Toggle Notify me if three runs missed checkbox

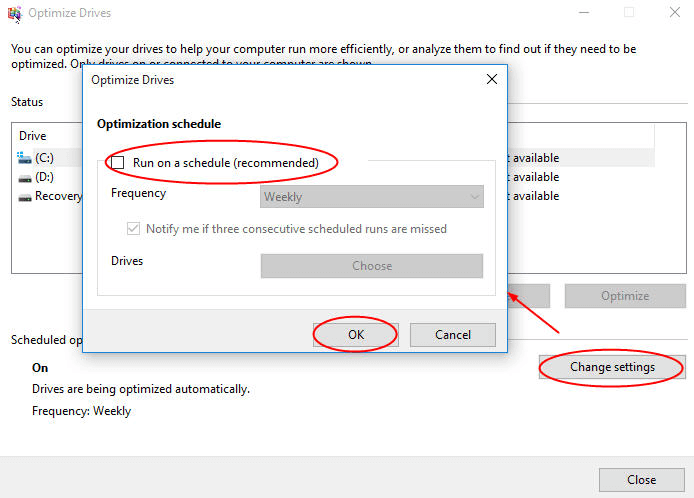coord(134,229)
